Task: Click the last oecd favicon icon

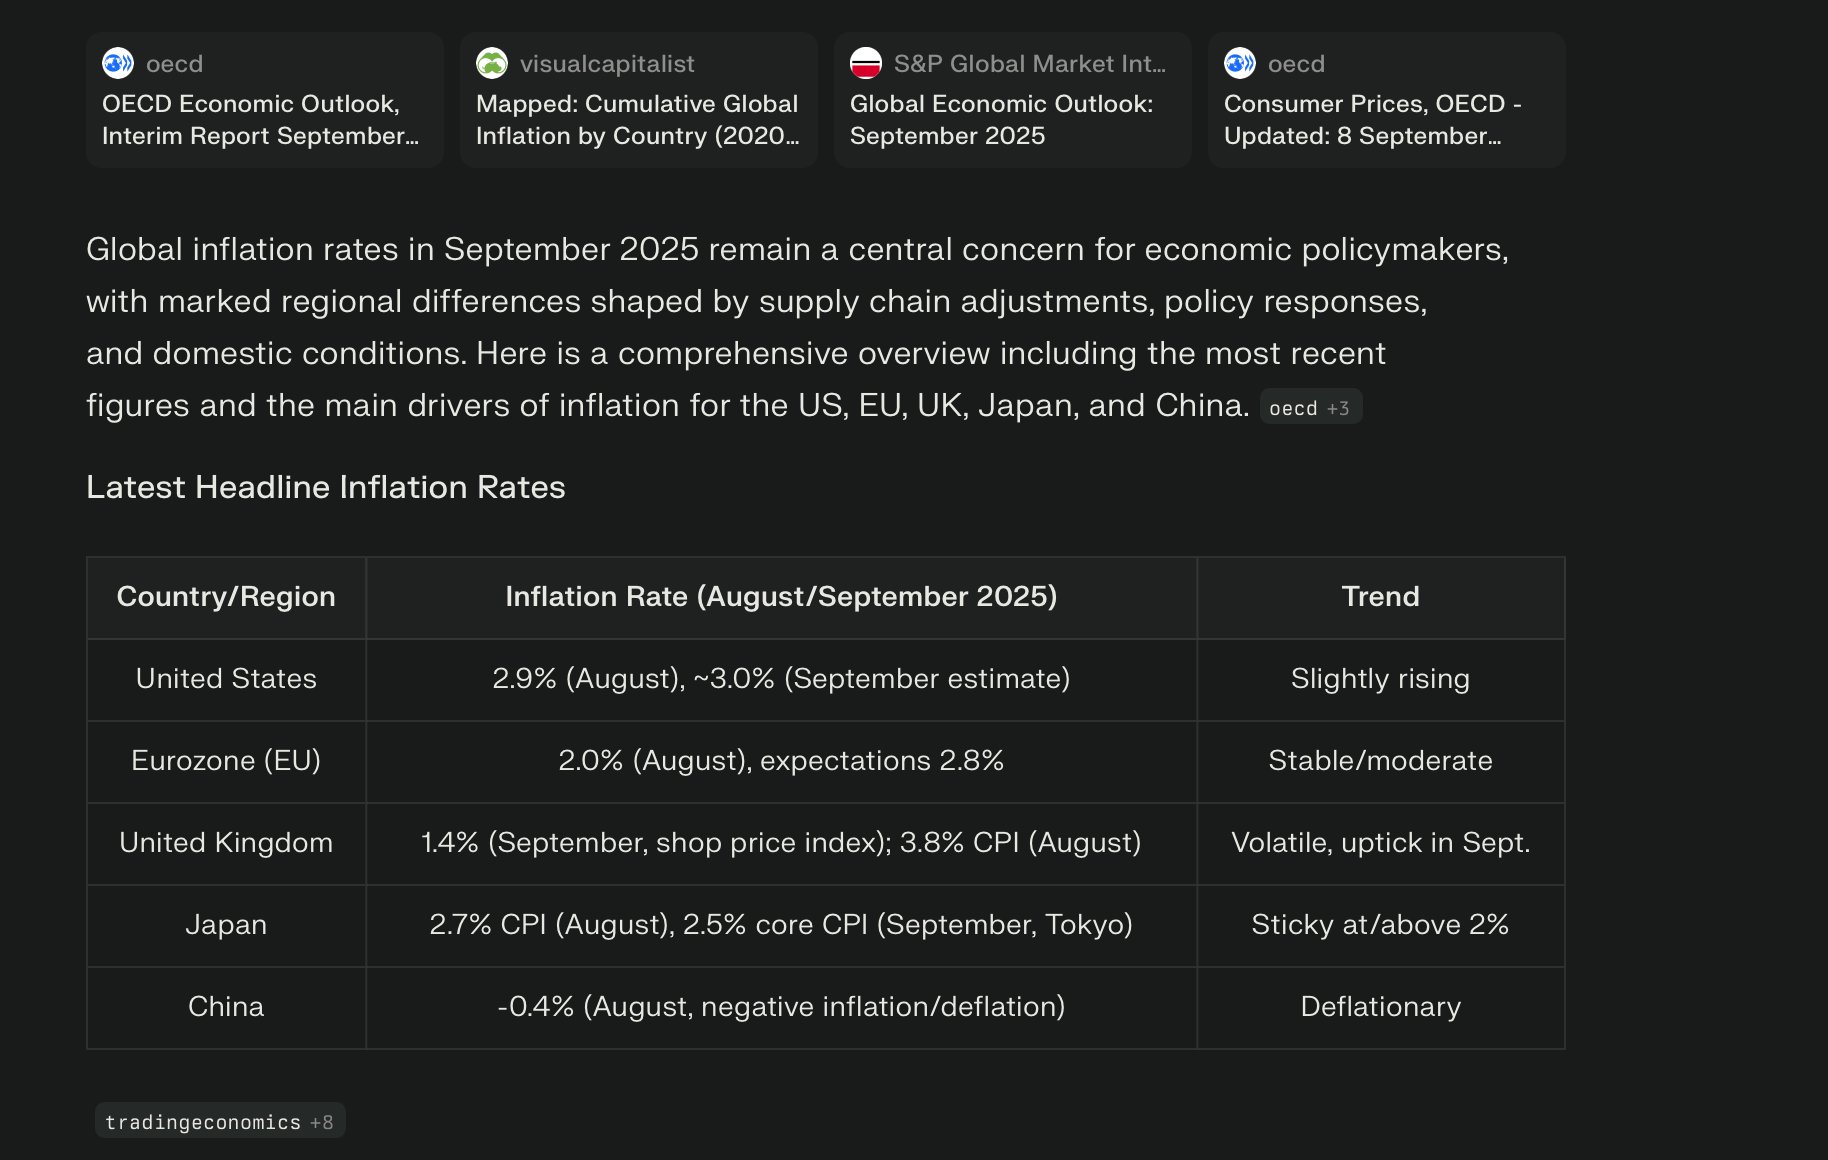Action: (x=1239, y=63)
